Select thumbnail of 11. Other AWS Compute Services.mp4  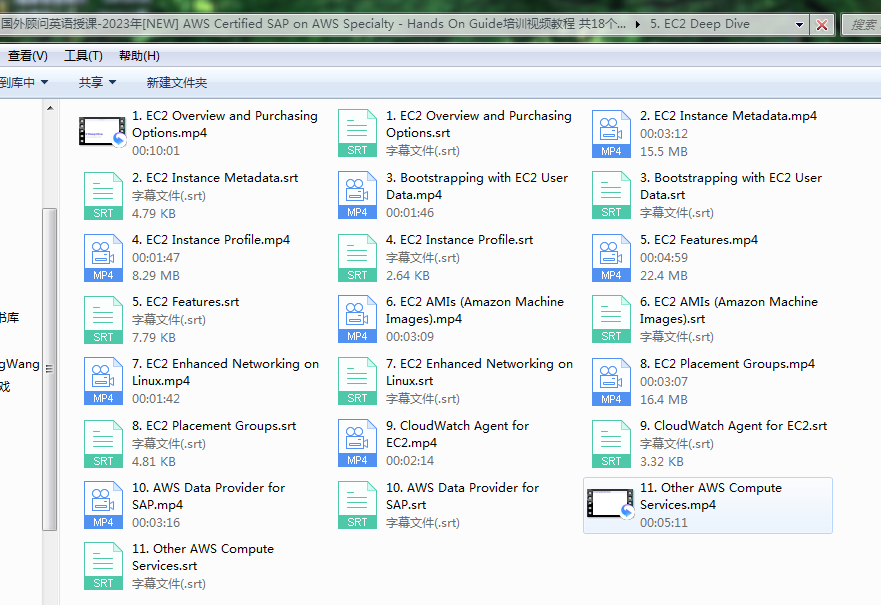click(611, 503)
